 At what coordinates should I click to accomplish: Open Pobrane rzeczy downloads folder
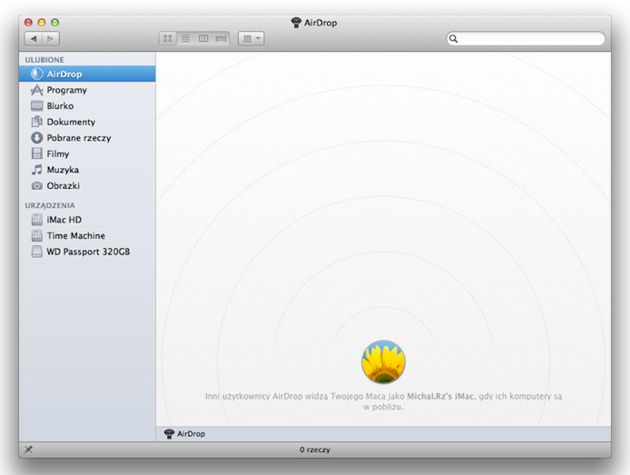87,138
